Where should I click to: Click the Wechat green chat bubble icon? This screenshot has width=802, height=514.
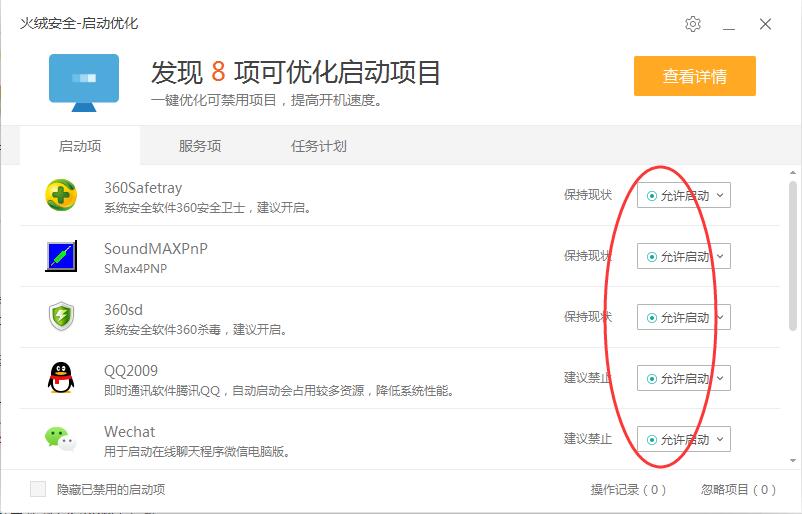[x=60, y=439]
